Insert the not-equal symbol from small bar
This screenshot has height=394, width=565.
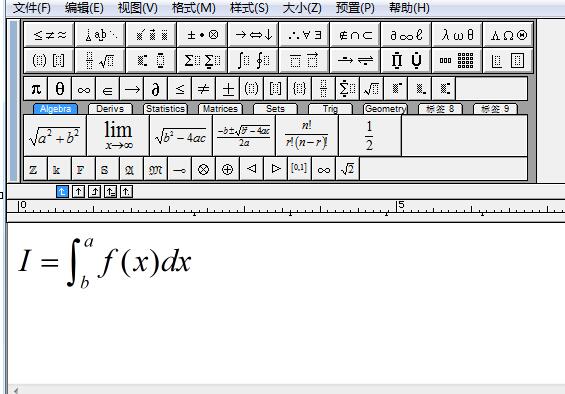[x=204, y=88]
